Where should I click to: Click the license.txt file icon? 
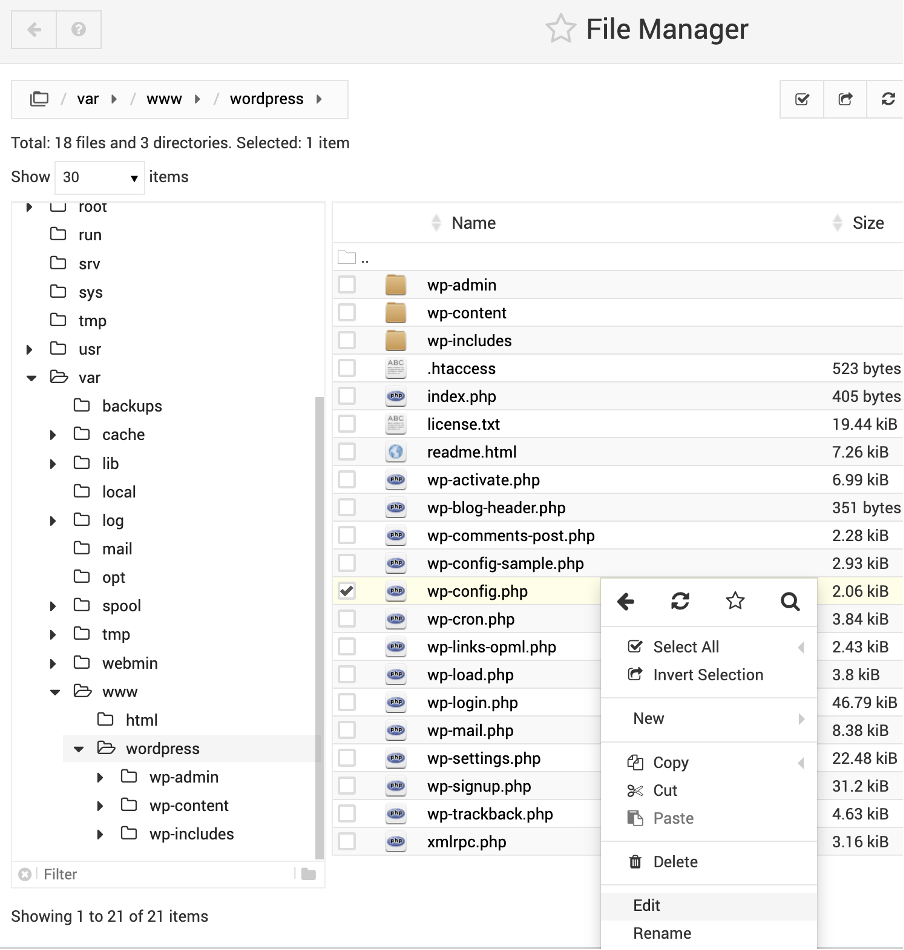tap(396, 424)
